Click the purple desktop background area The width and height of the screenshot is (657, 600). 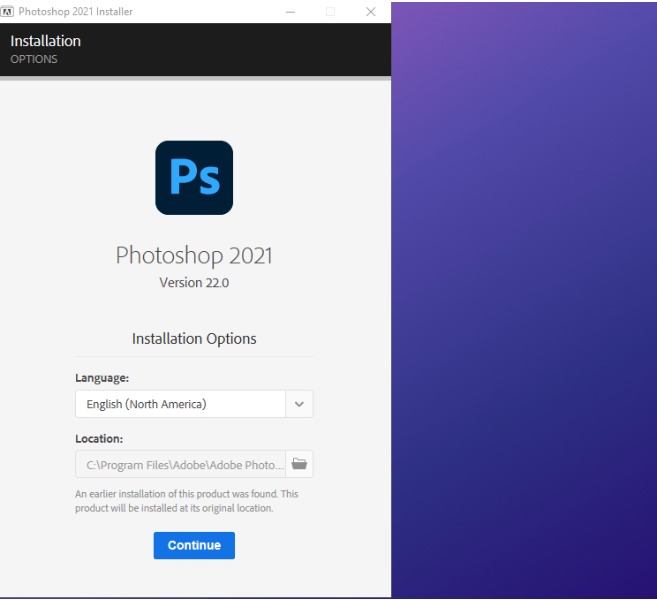pos(523,300)
